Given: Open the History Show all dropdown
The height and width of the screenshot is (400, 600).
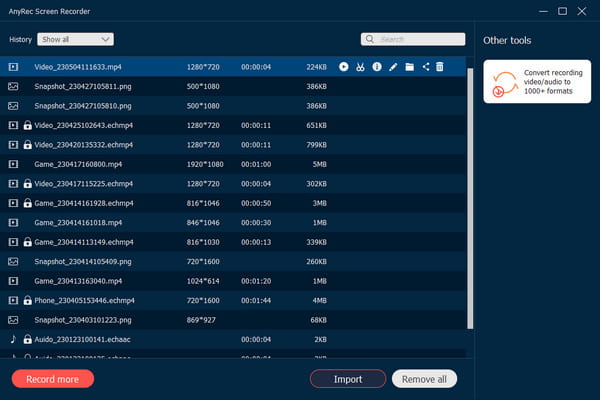Looking at the screenshot, I should pos(75,39).
